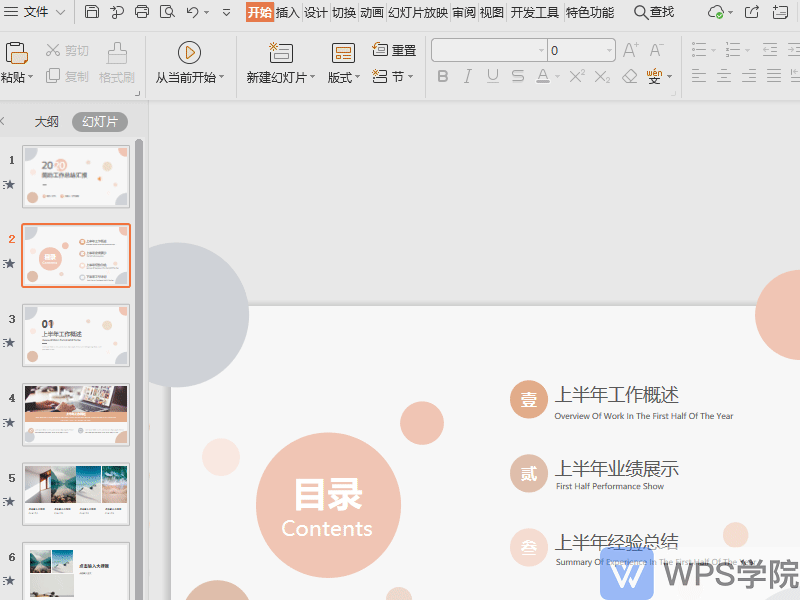Click the Superscript icon
Screen dimensions: 800x600
click(575, 76)
